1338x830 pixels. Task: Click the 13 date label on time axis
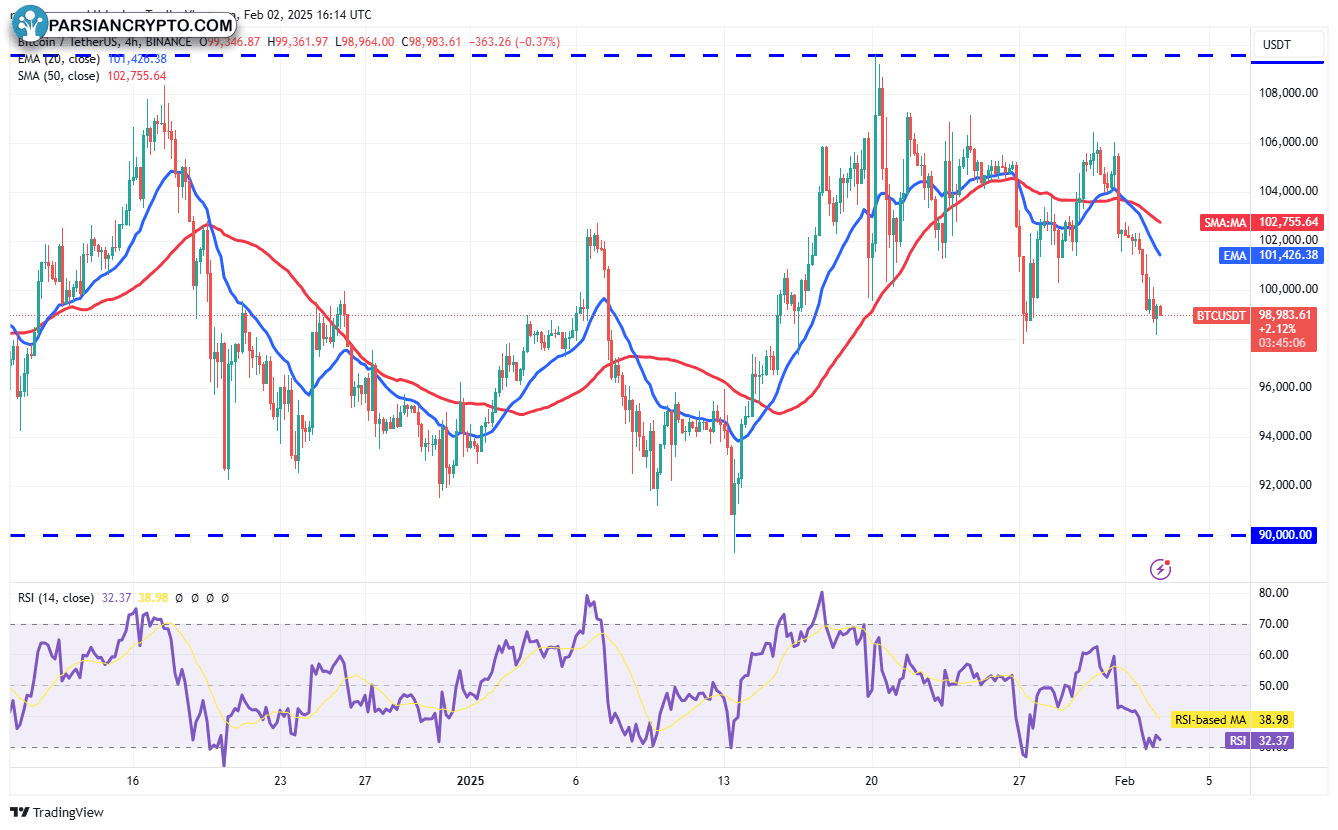(x=724, y=780)
